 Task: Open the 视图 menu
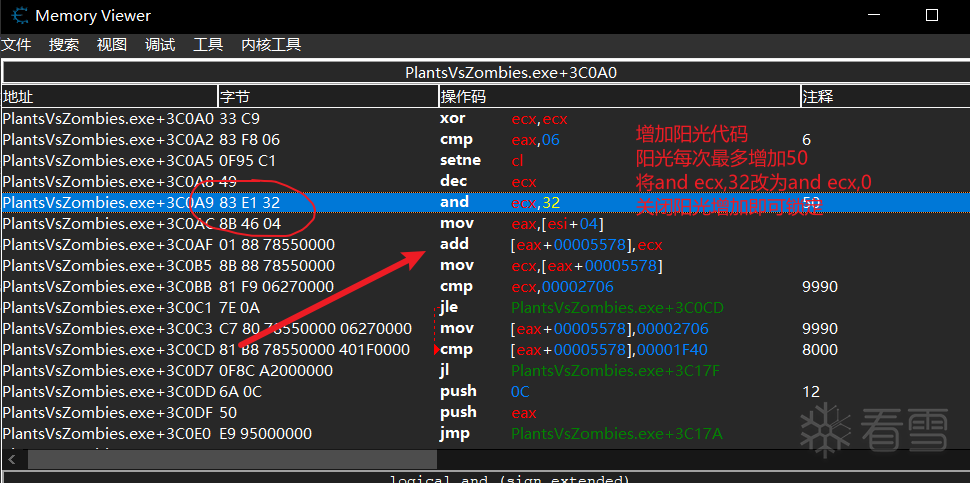point(112,45)
